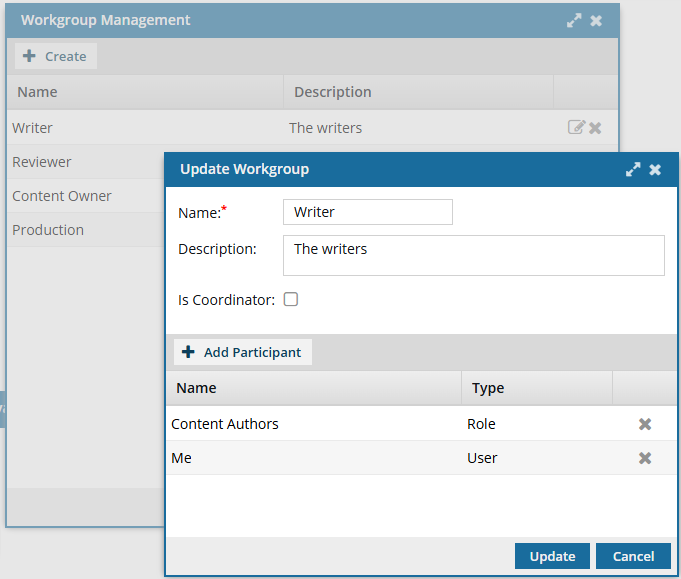Expand the Update Workgroup dialog
Image resolution: width=681 pixels, height=579 pixels.
633,170
